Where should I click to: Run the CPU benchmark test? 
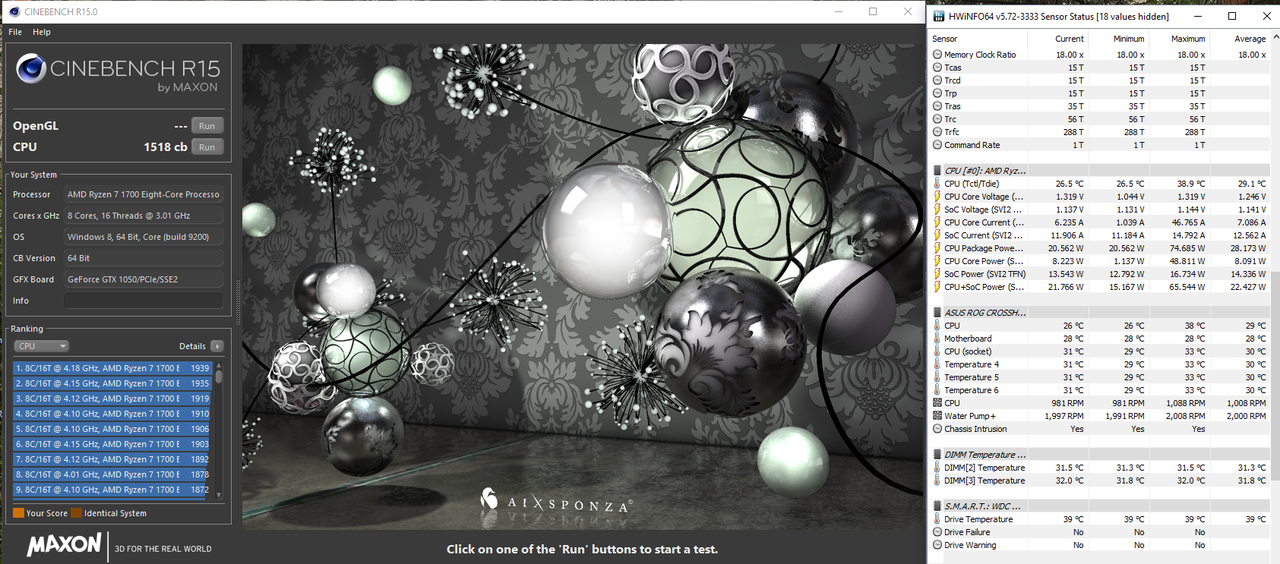(x=207, y=147)
